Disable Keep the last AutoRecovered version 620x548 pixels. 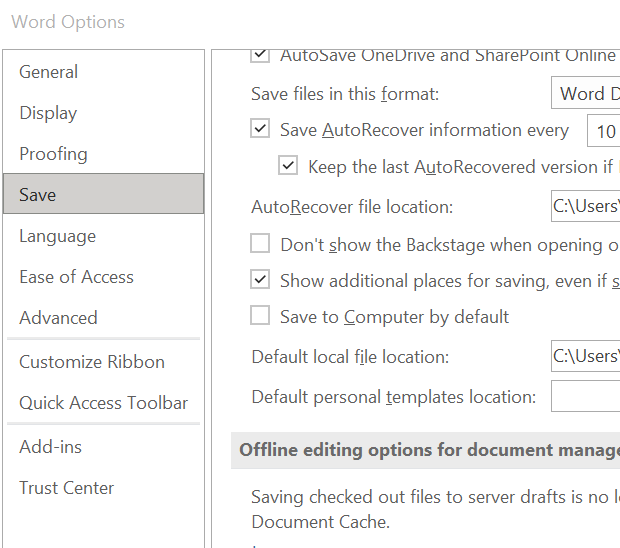pyautogui.click(x=288, y=167)
